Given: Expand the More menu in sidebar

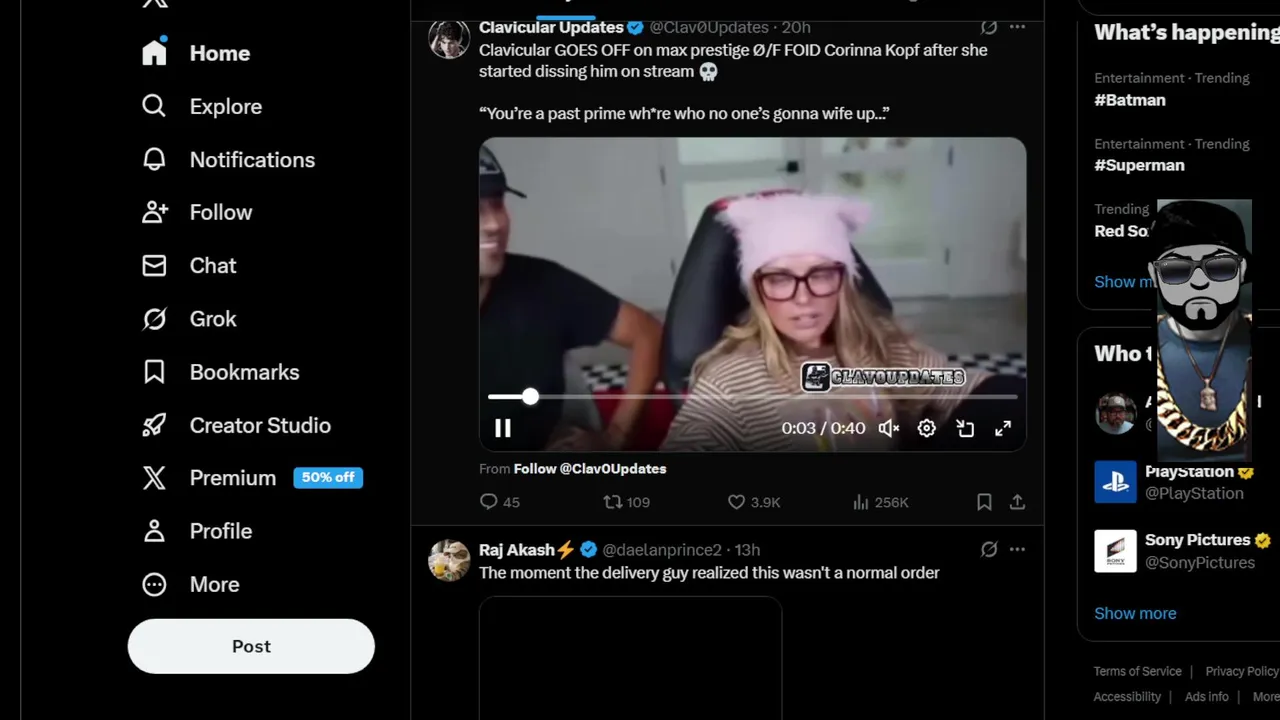Looking at the screenshot, I should tap(191, 584).
